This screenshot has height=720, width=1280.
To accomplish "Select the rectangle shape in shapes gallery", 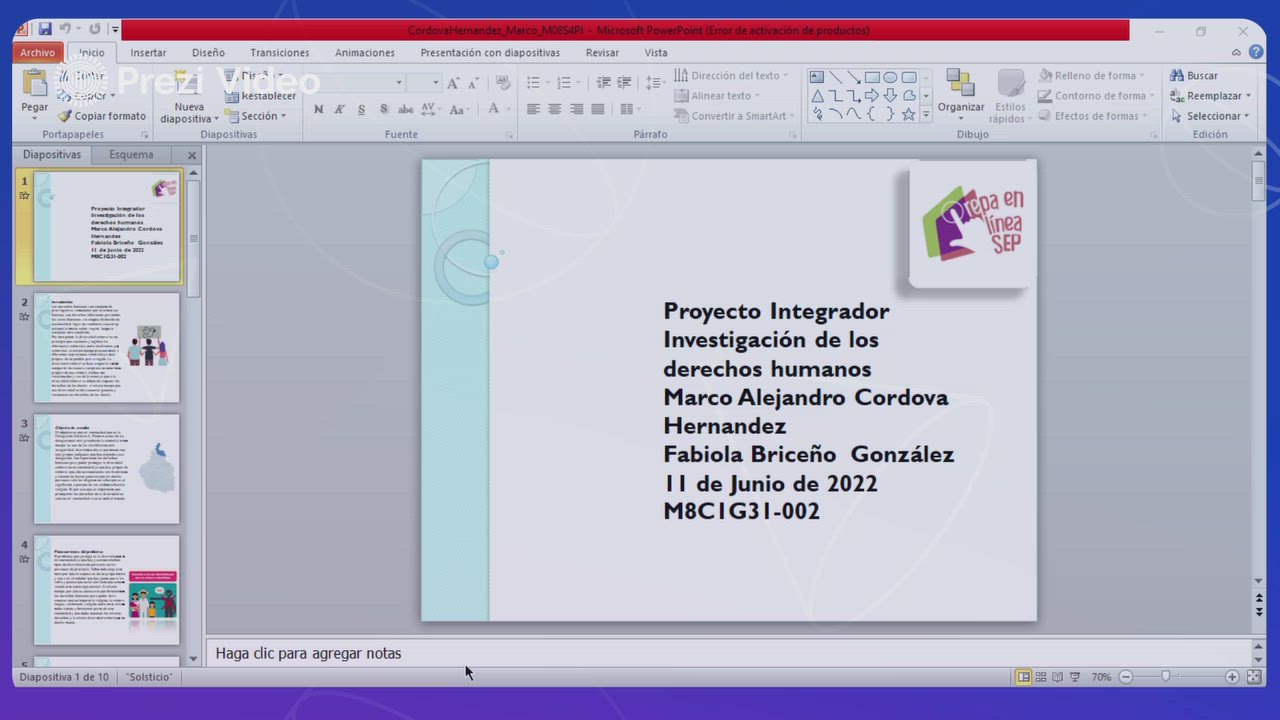I will tap(871, 77).
